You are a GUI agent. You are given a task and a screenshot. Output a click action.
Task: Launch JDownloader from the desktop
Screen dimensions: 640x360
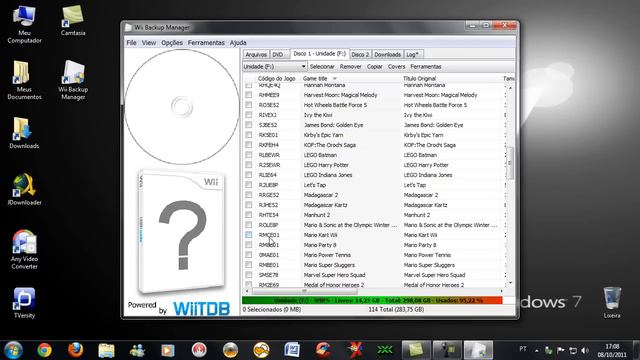tap(24, 189)
